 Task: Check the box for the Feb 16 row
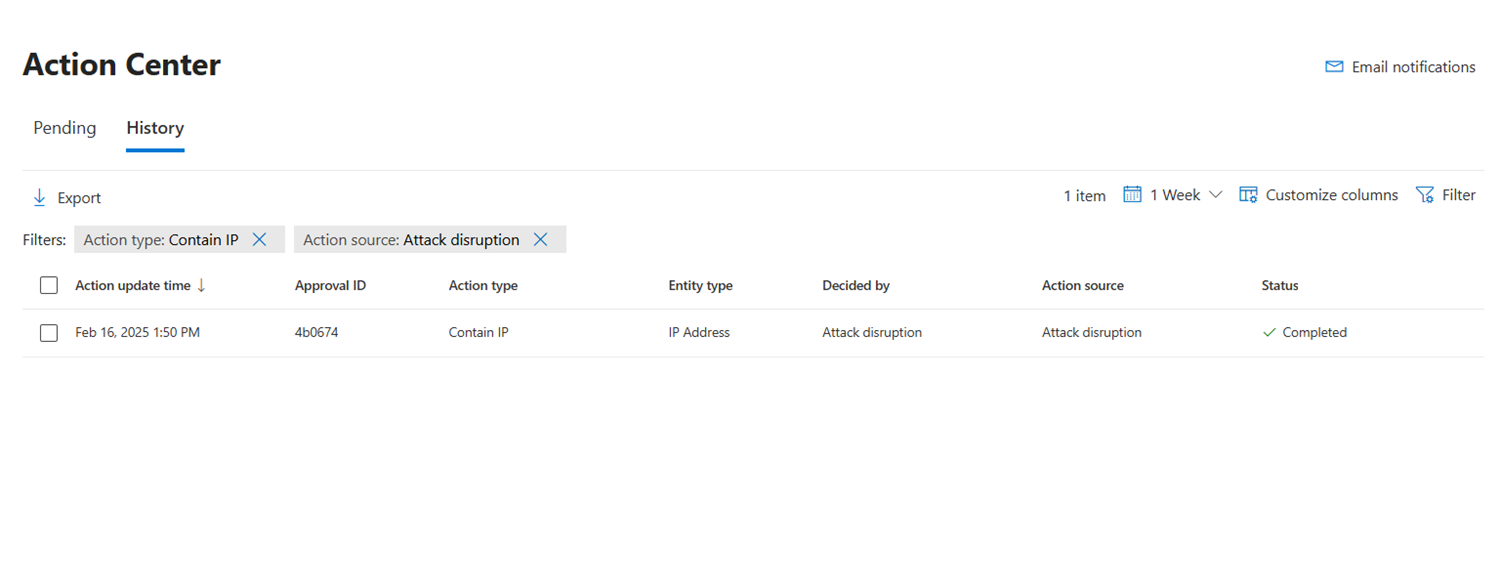coord(49,333)
